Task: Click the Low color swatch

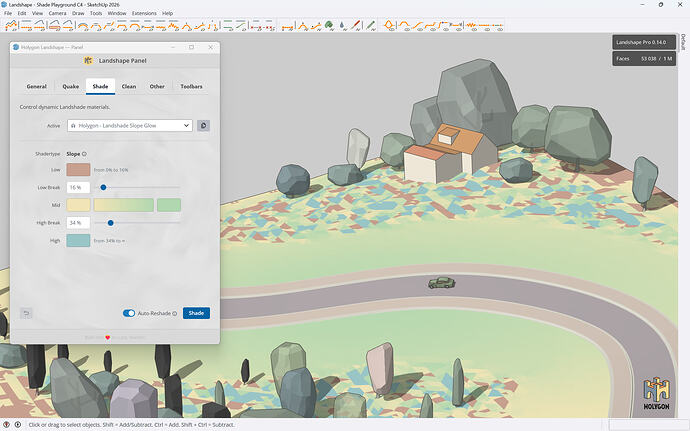Action: [78, 169]
